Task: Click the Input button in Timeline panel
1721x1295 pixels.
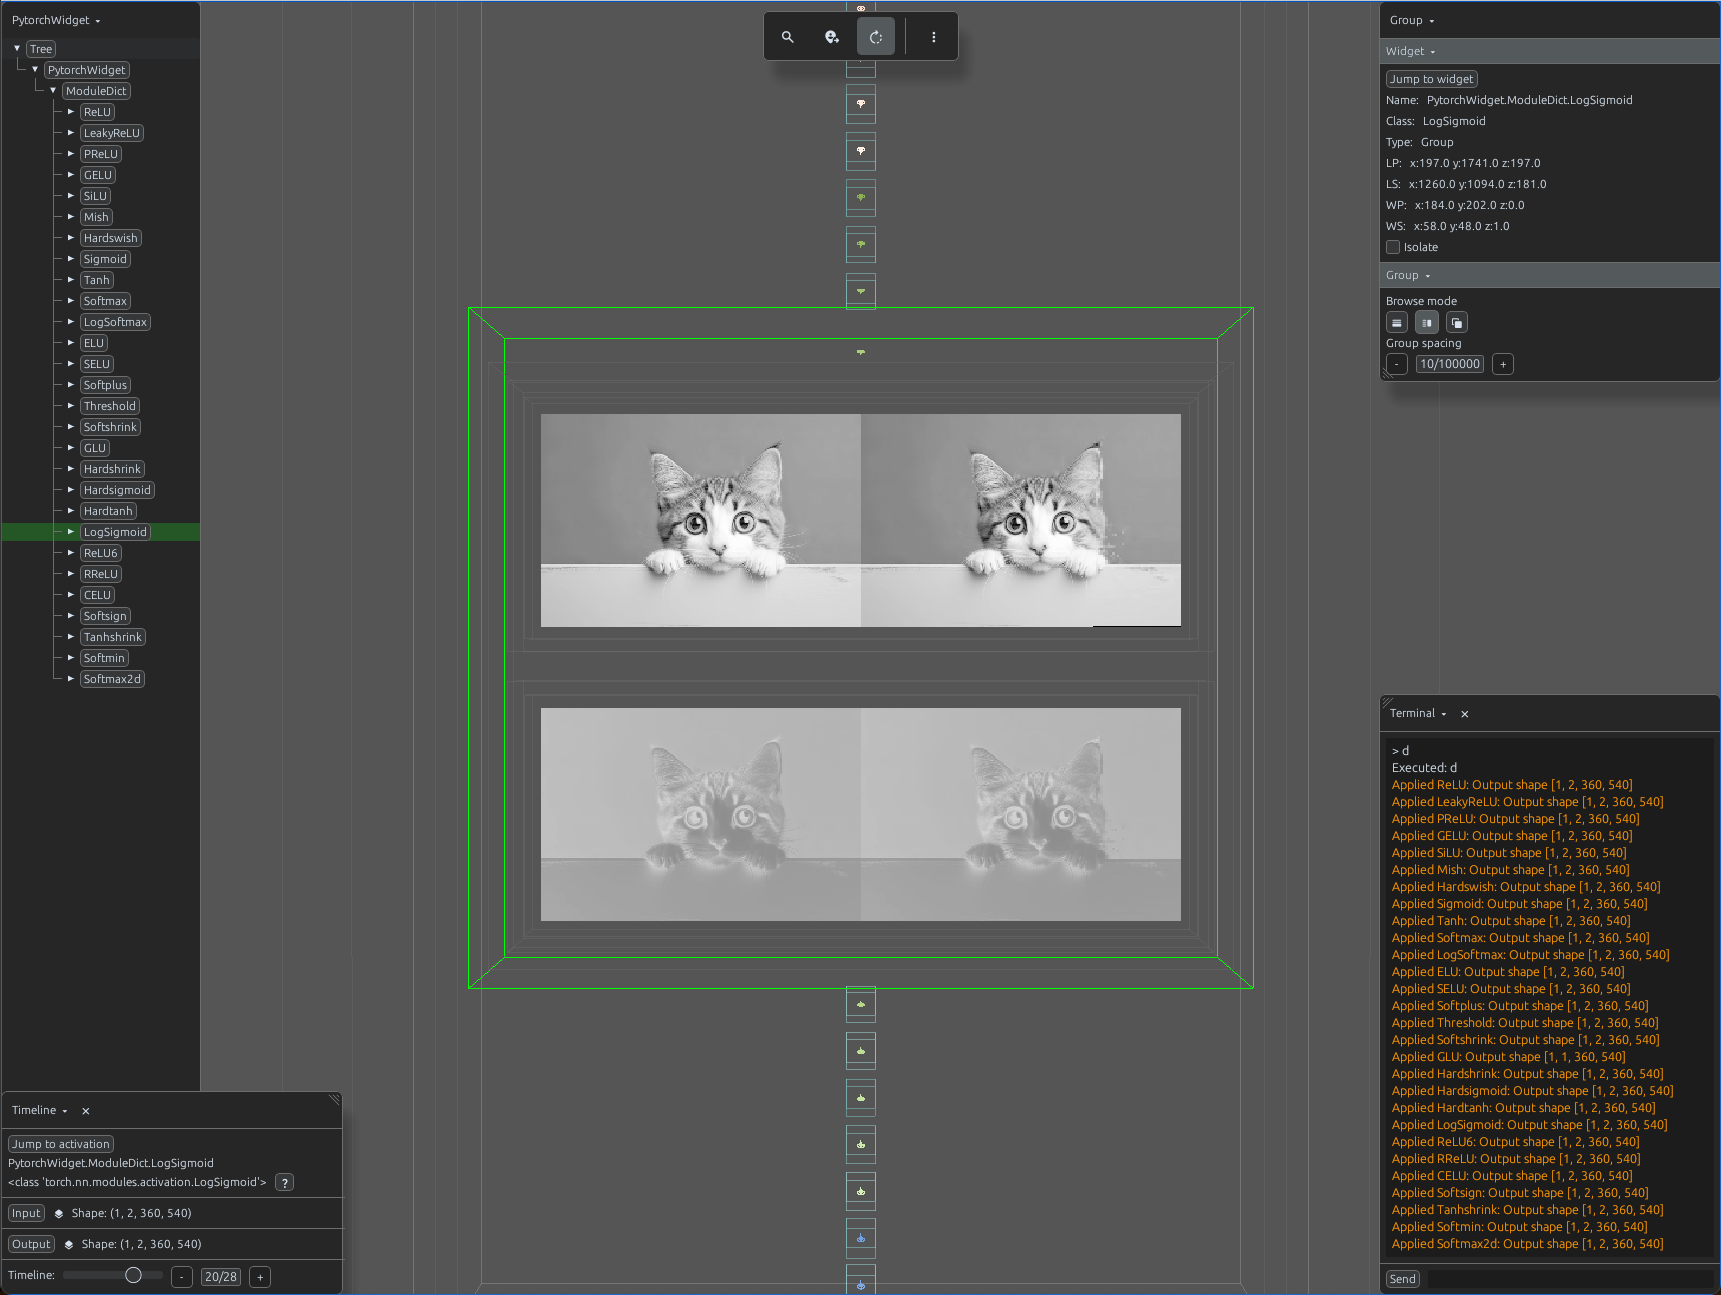Action: [x=26, y=1214]
